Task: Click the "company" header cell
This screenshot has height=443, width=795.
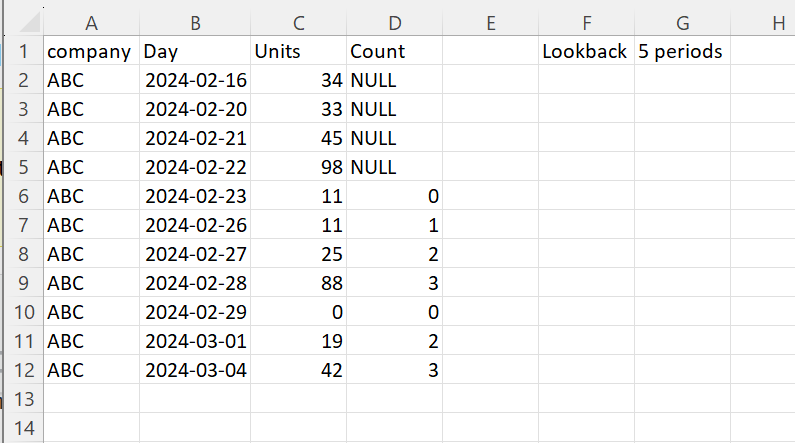Action: tap(90, 52)
